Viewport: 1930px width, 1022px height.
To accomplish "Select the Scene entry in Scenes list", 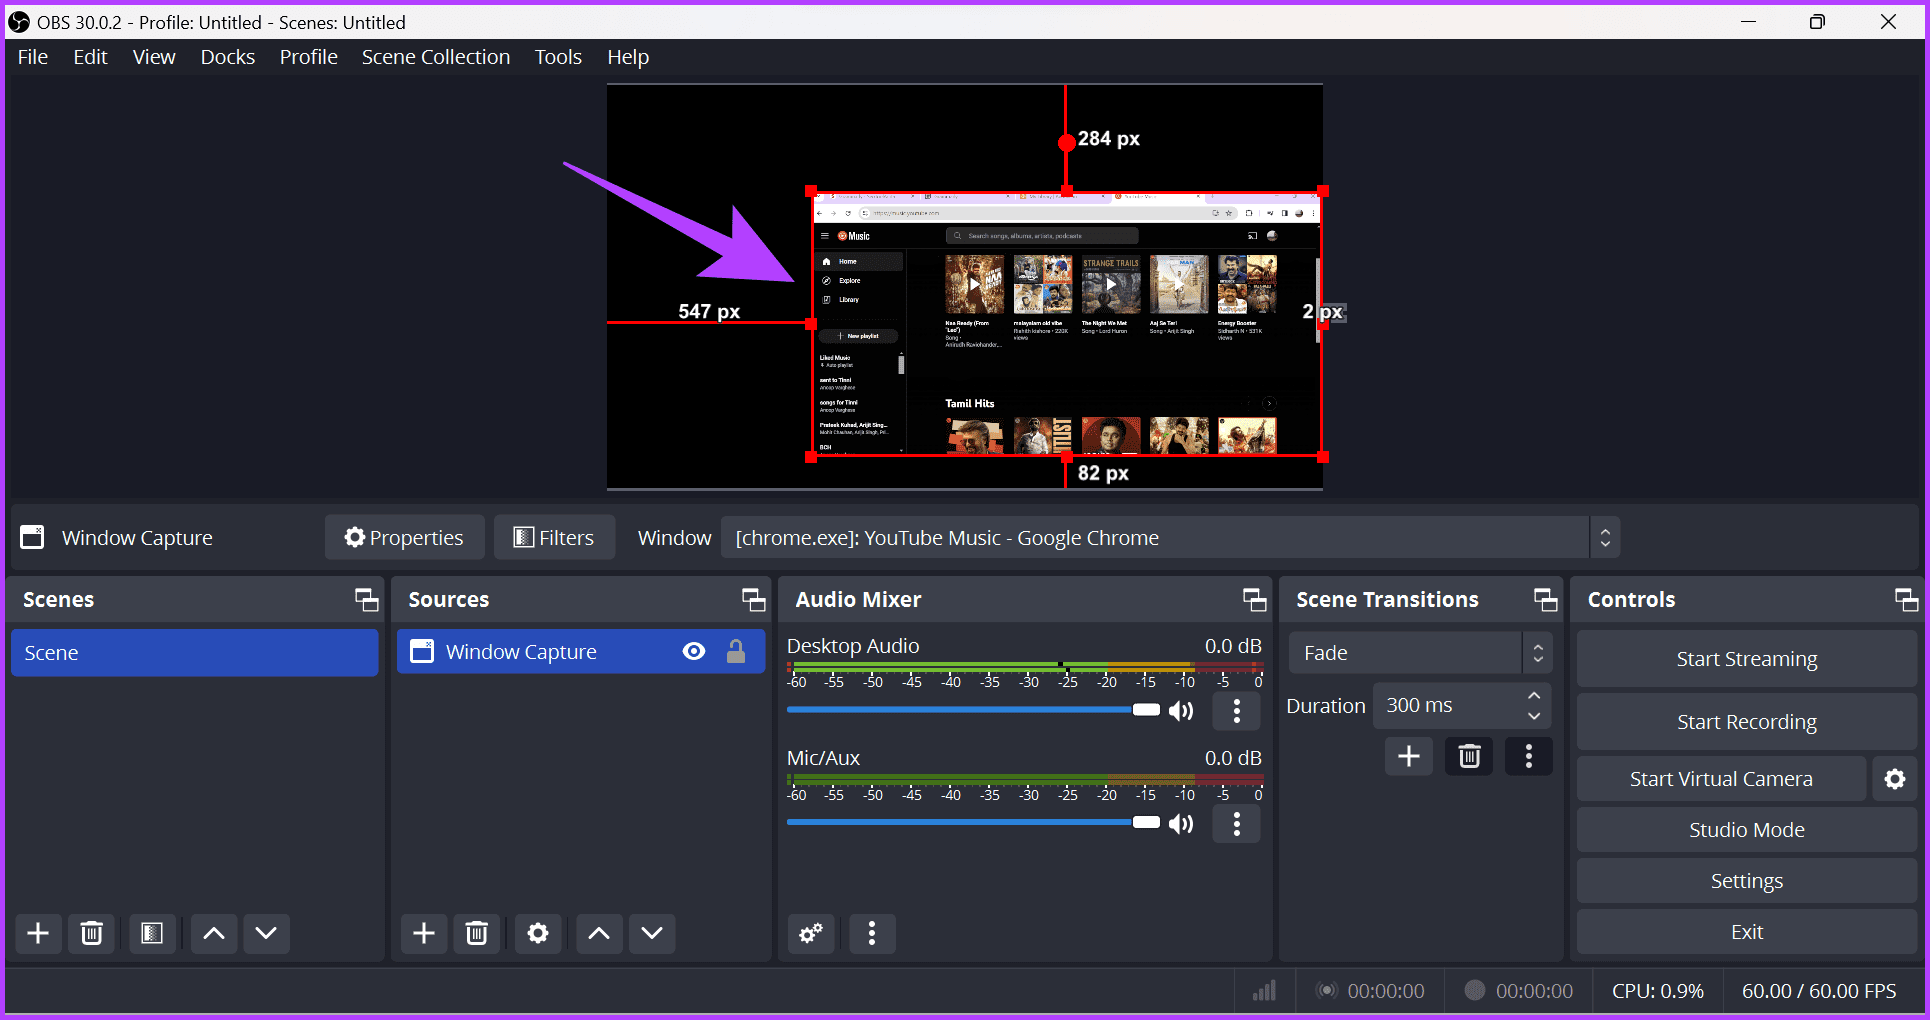I will (x=194, y=652).
